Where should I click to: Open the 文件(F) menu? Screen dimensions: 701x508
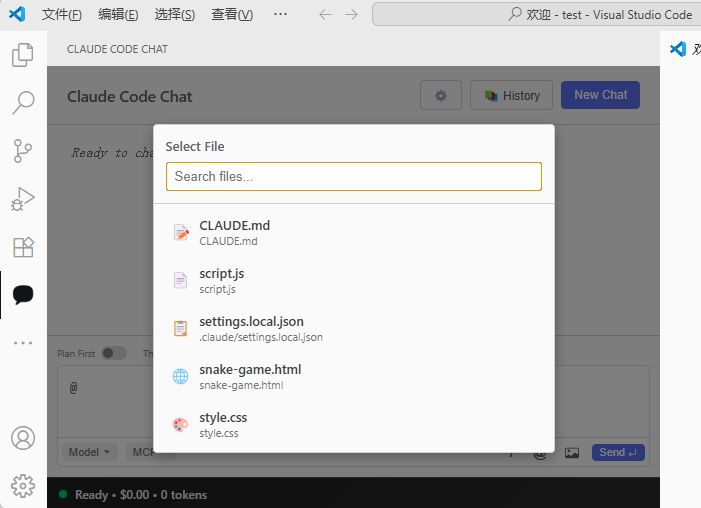pyautogui.click(x=62, y=15)
